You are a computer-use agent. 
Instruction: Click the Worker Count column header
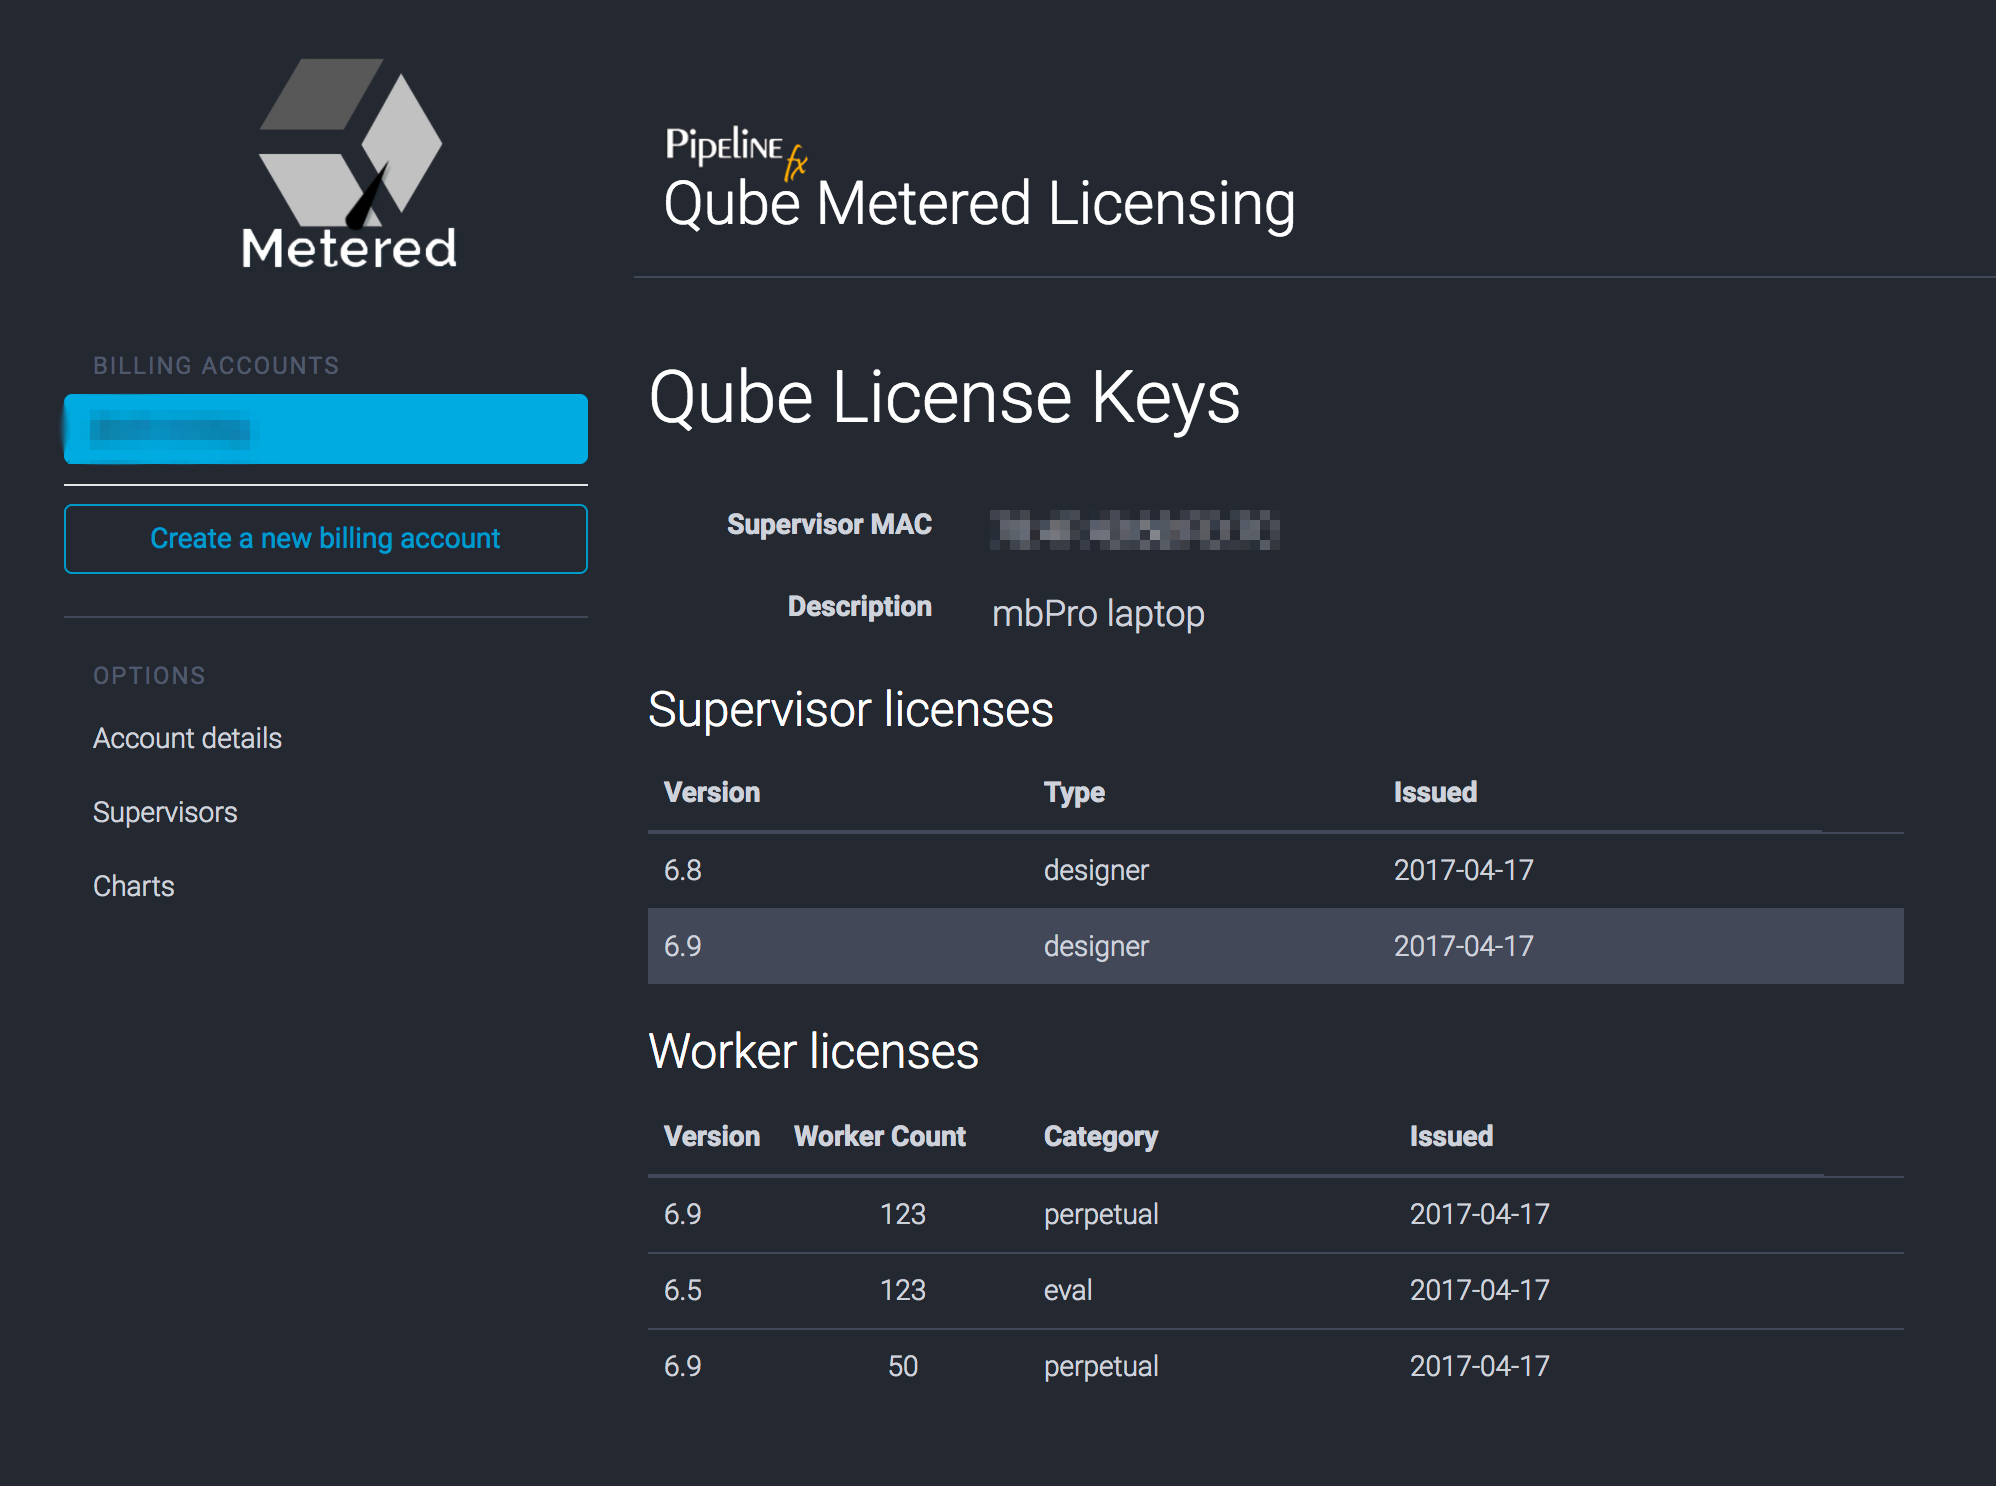pyautogui.click(x=879, y=1136)
